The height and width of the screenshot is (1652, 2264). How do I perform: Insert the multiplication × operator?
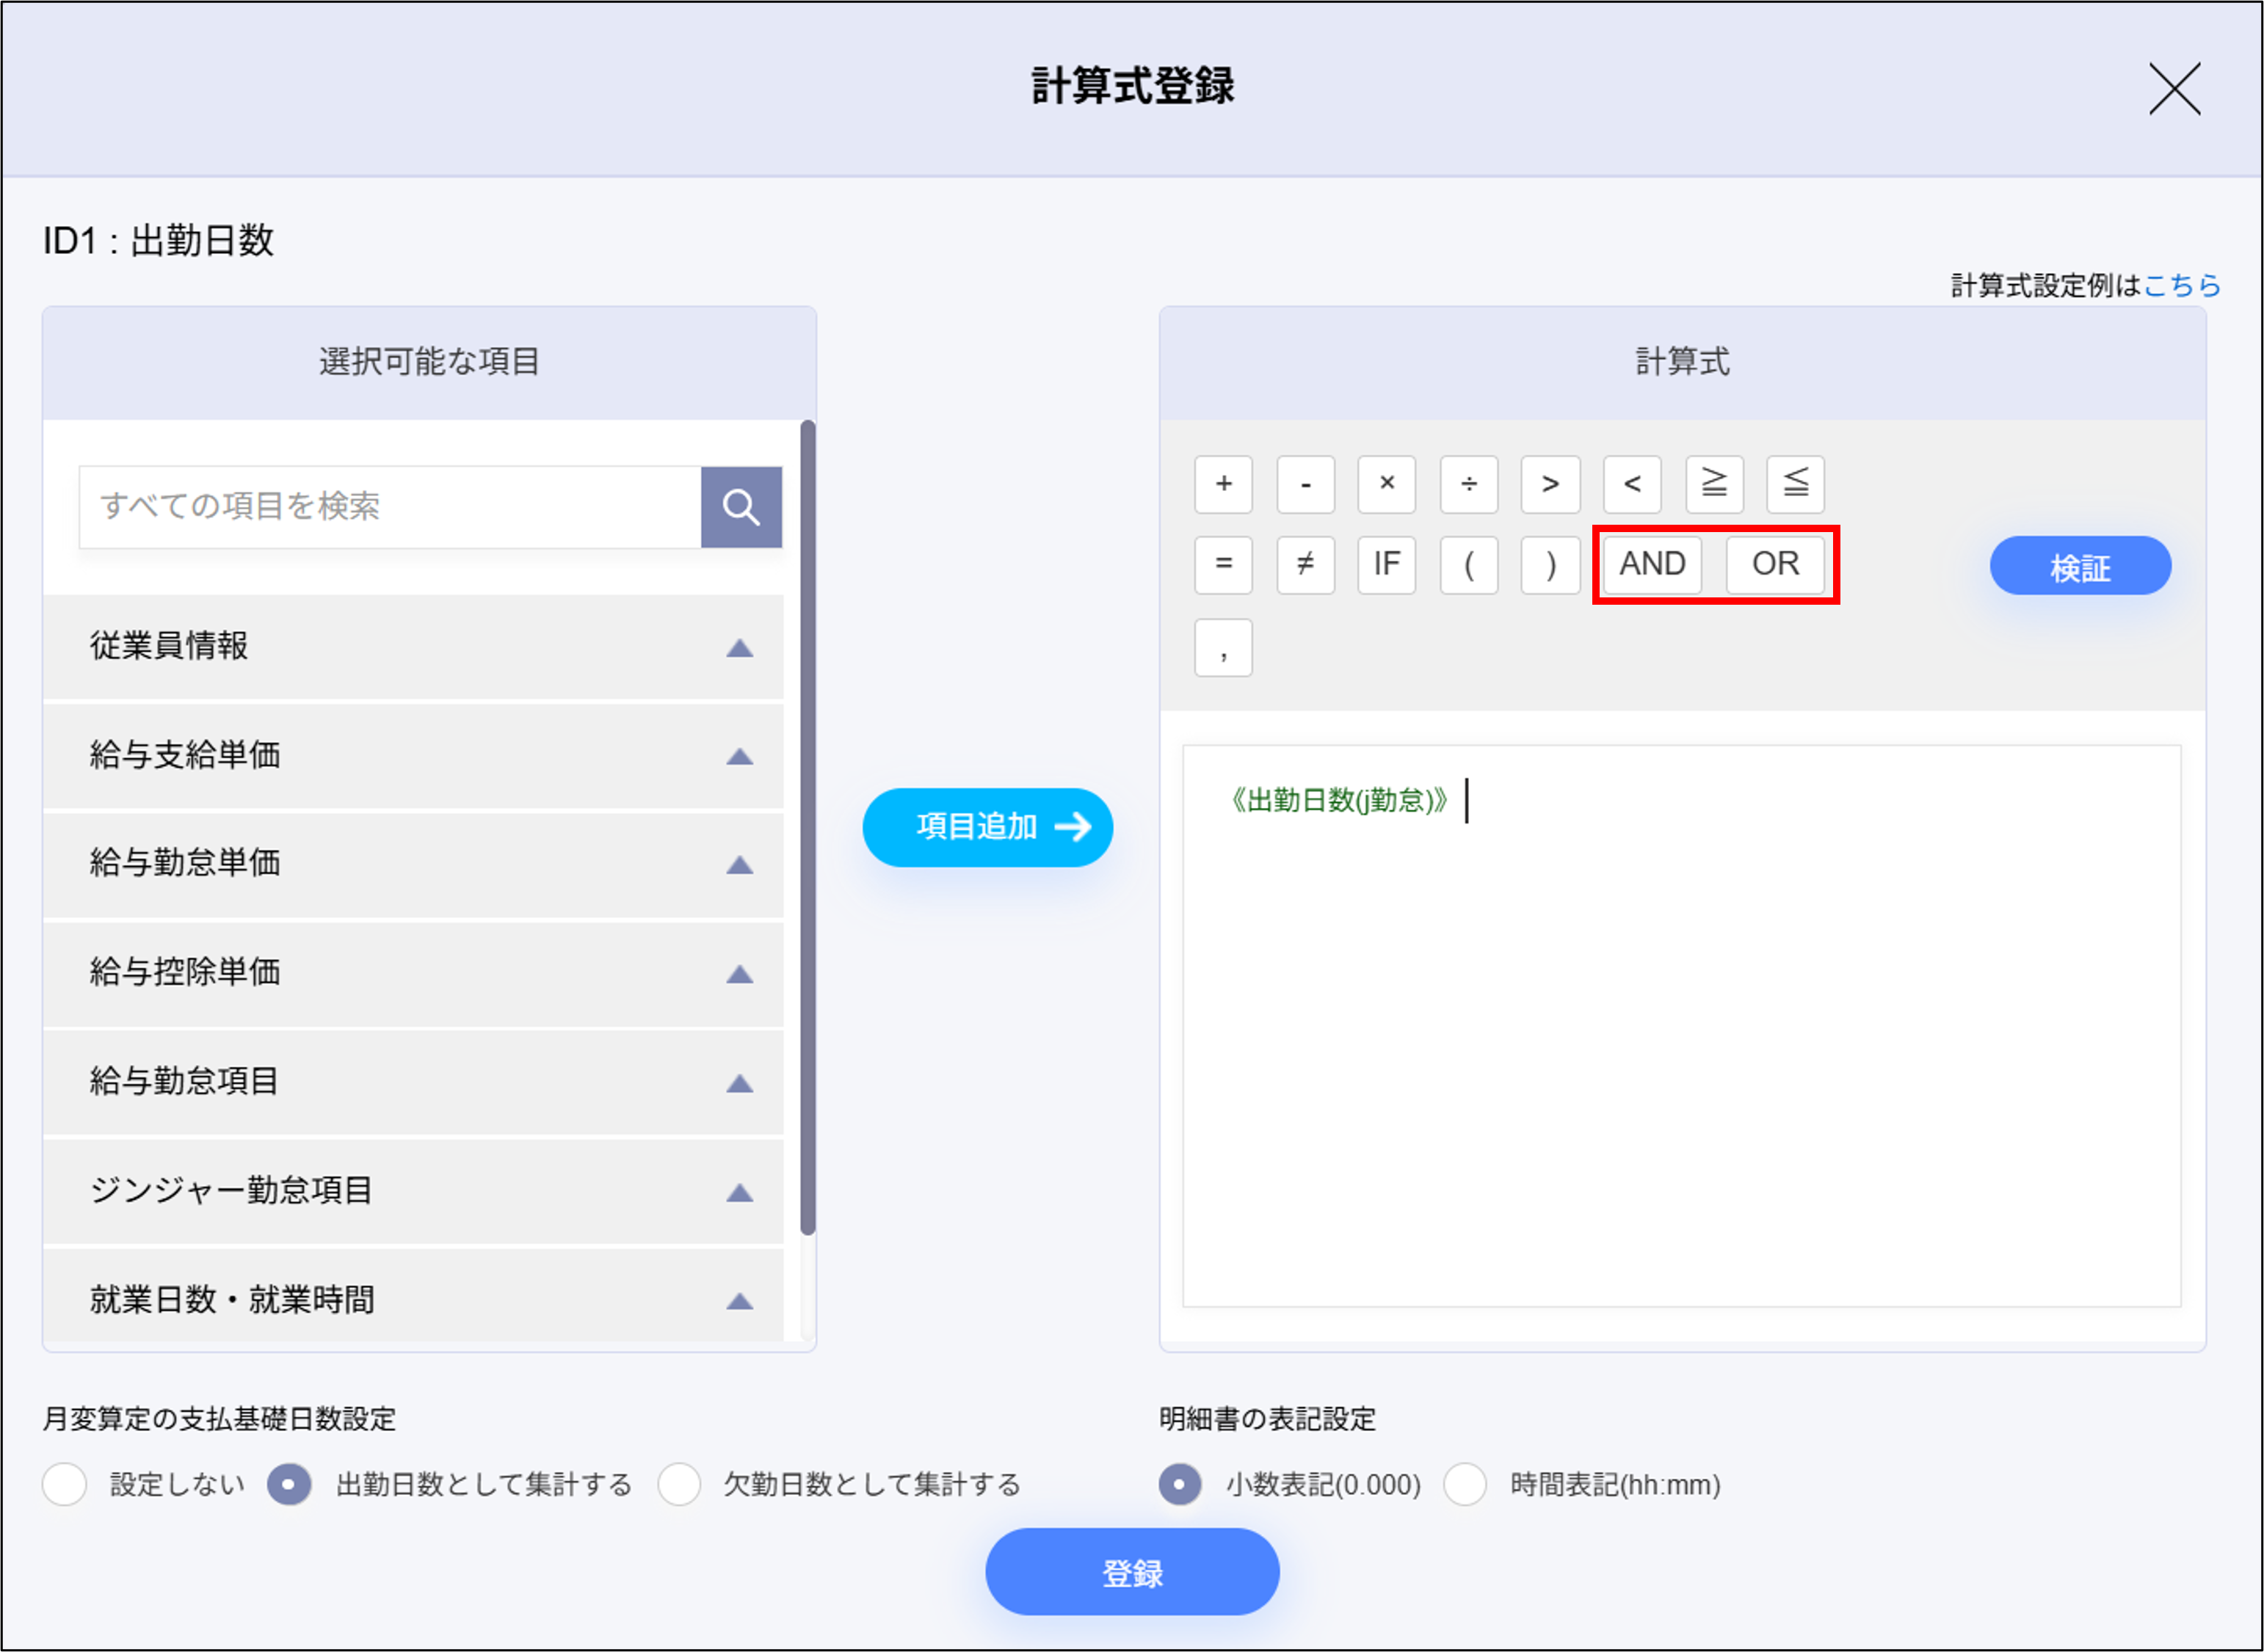pyautogui.click(x=1386, y=485)
